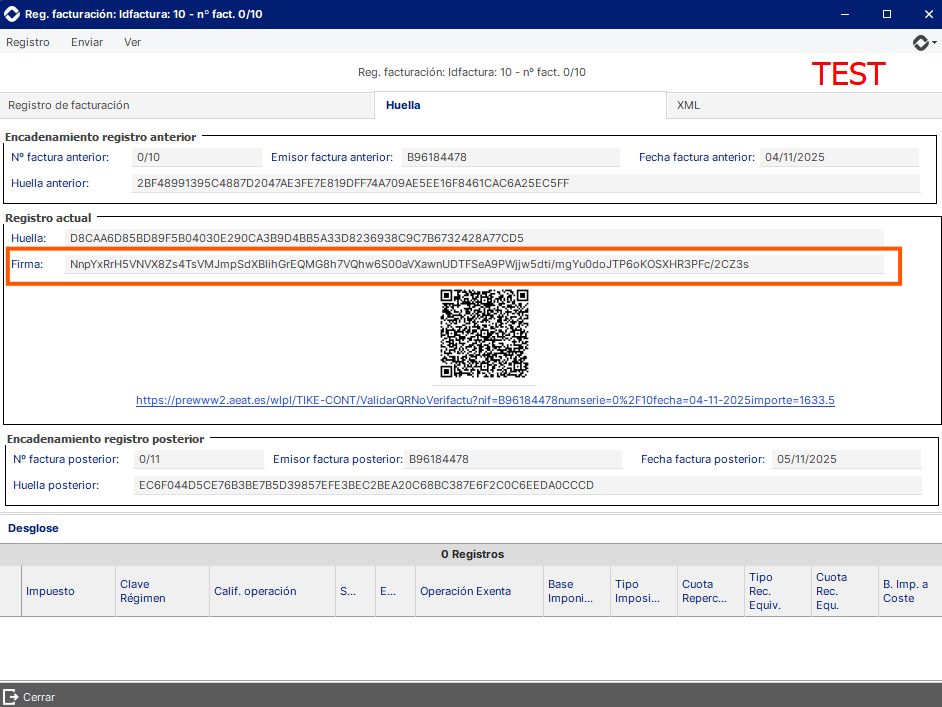Click the Cuota Rec. Equ. column header
The height and width of the screenshot is (707, 942).
845,591
